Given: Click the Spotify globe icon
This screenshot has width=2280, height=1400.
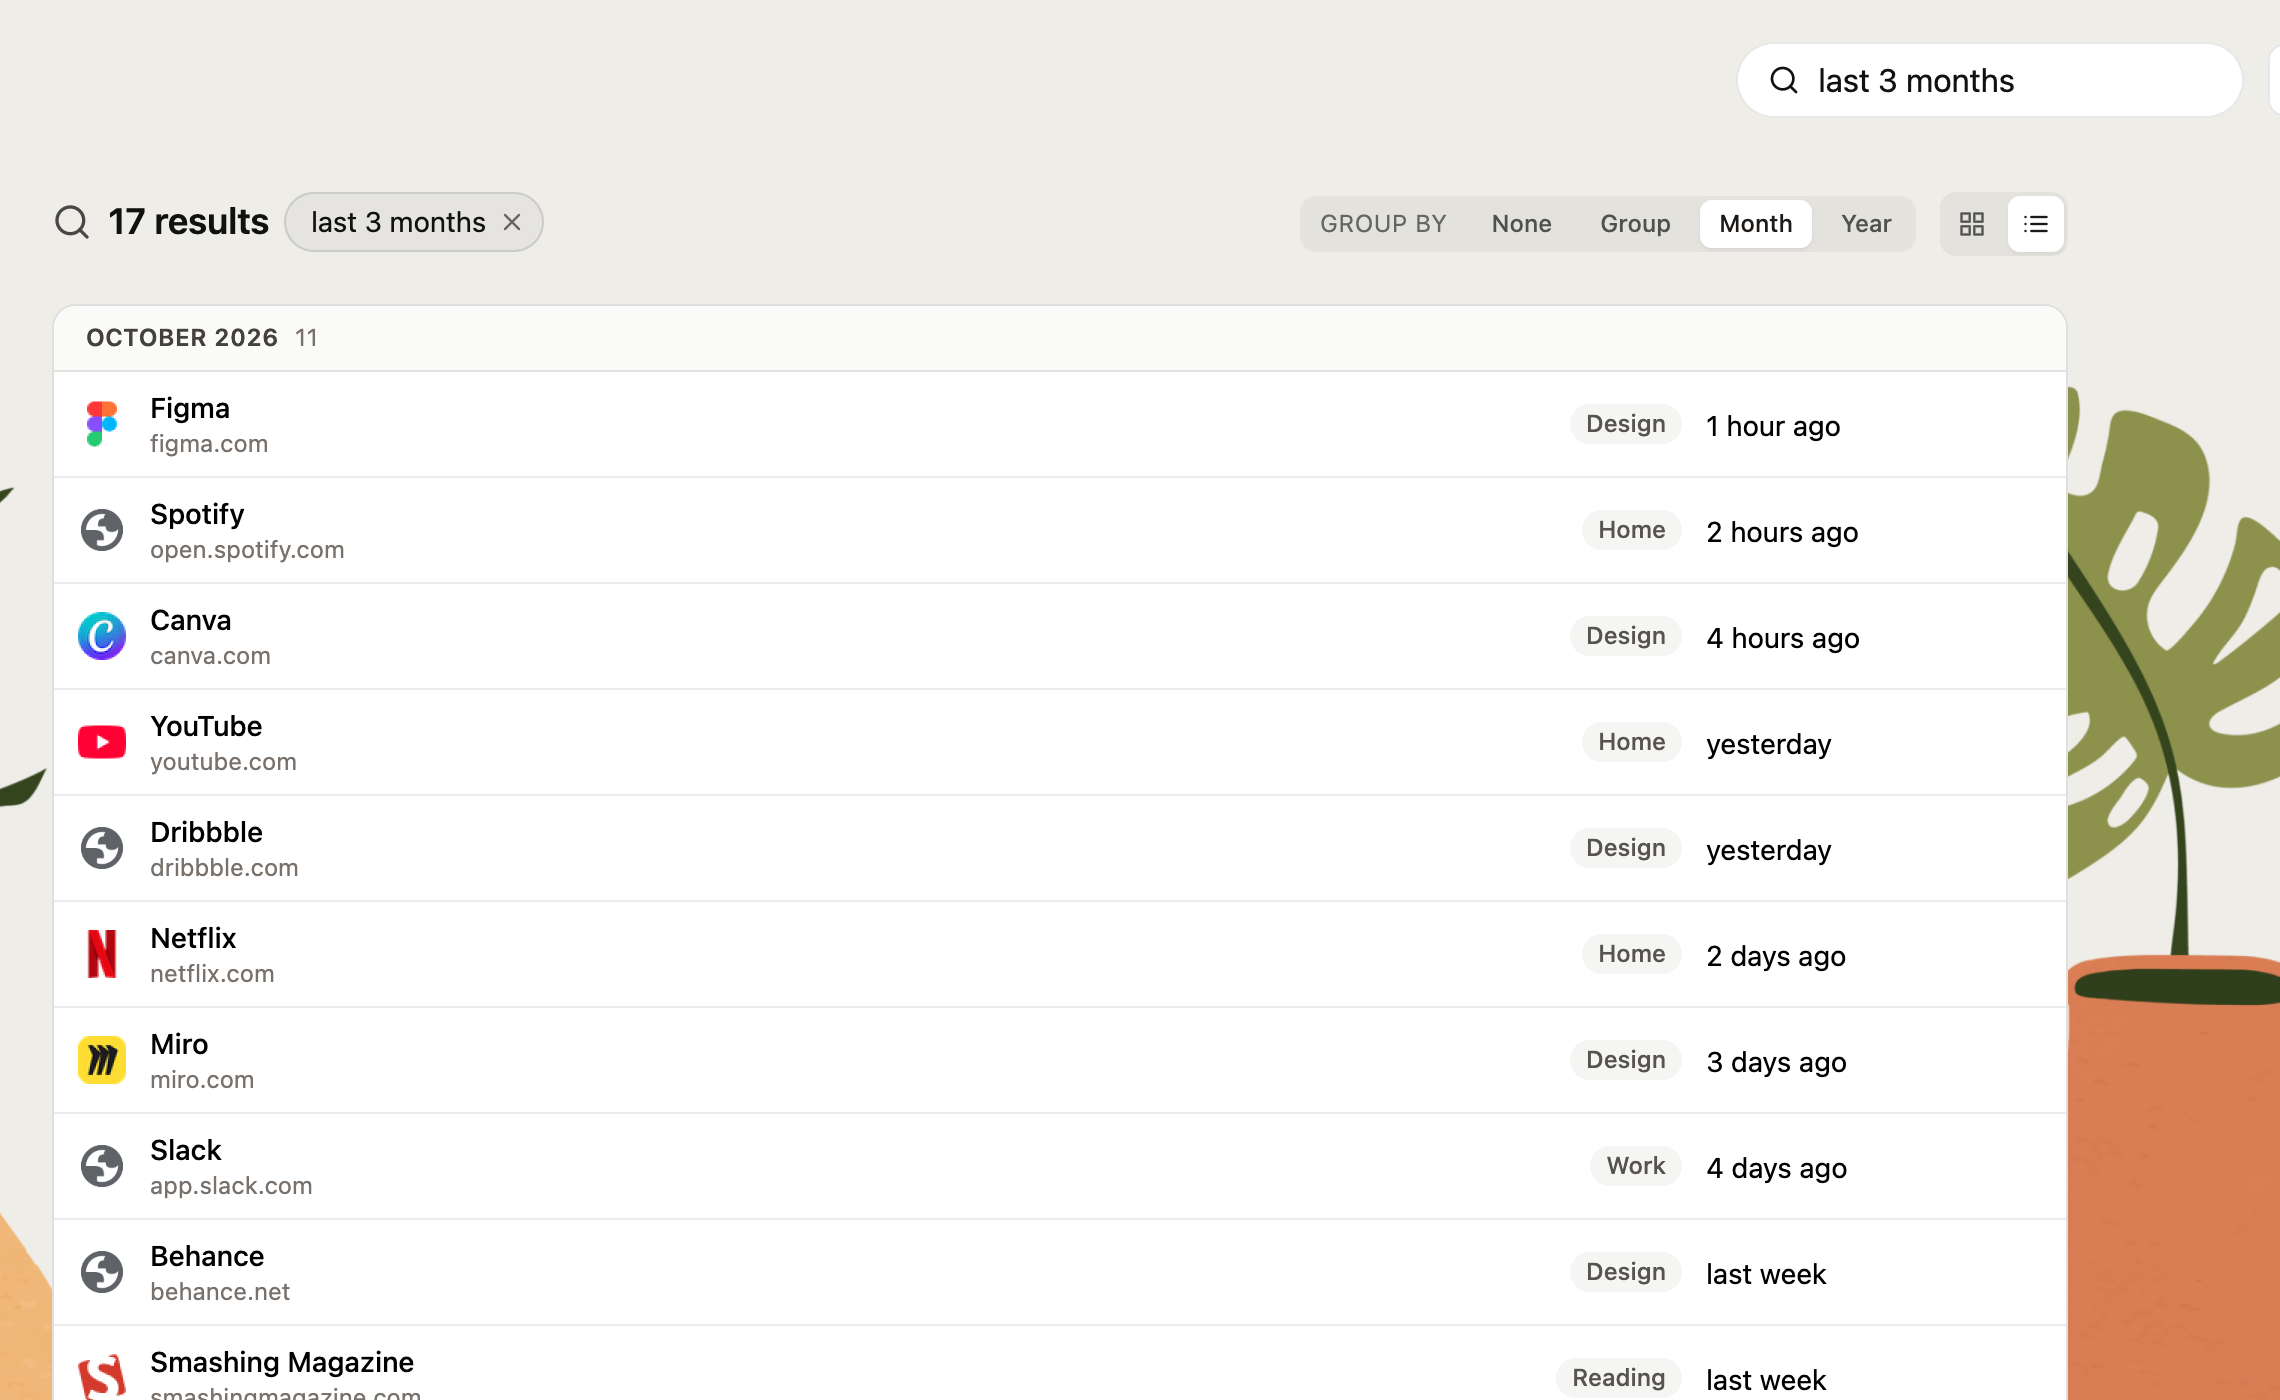Looking at the screenshot, I should [102, 530].
